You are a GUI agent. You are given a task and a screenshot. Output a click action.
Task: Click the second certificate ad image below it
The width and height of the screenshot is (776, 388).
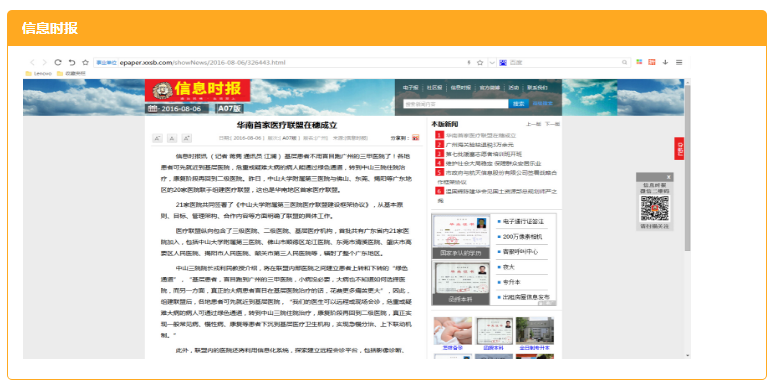tap(461, 283)
